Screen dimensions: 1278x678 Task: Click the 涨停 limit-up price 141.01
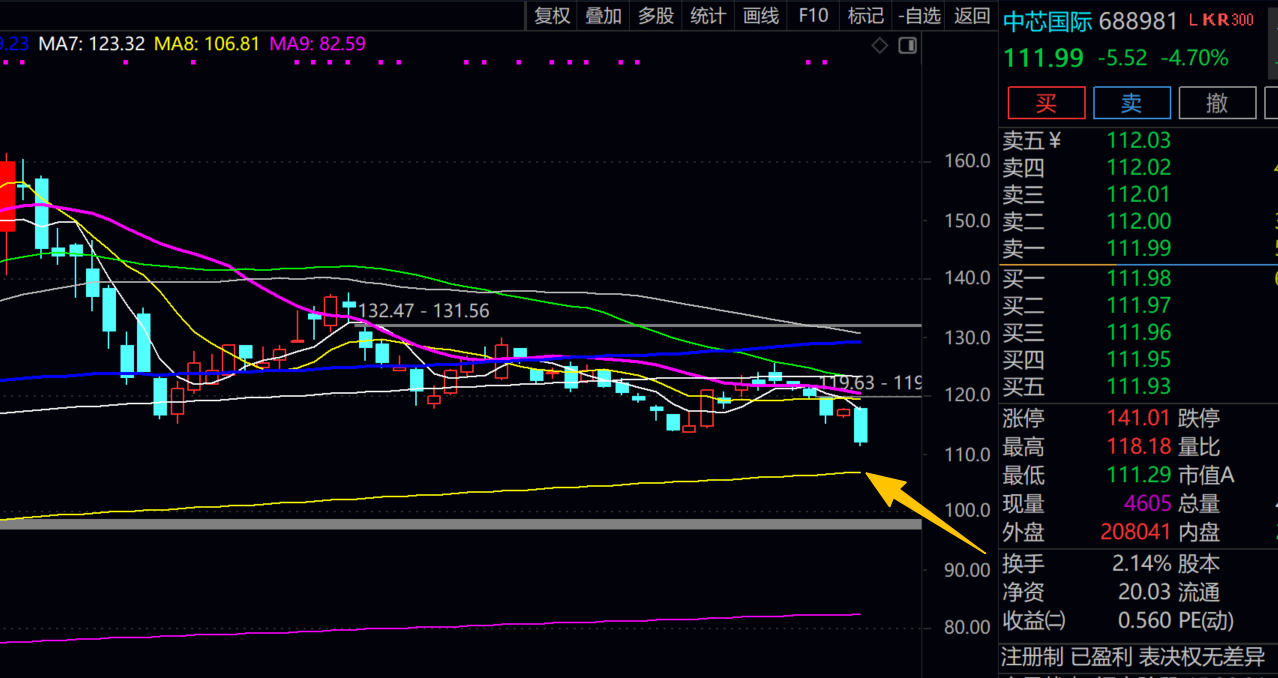(1139, 418)
